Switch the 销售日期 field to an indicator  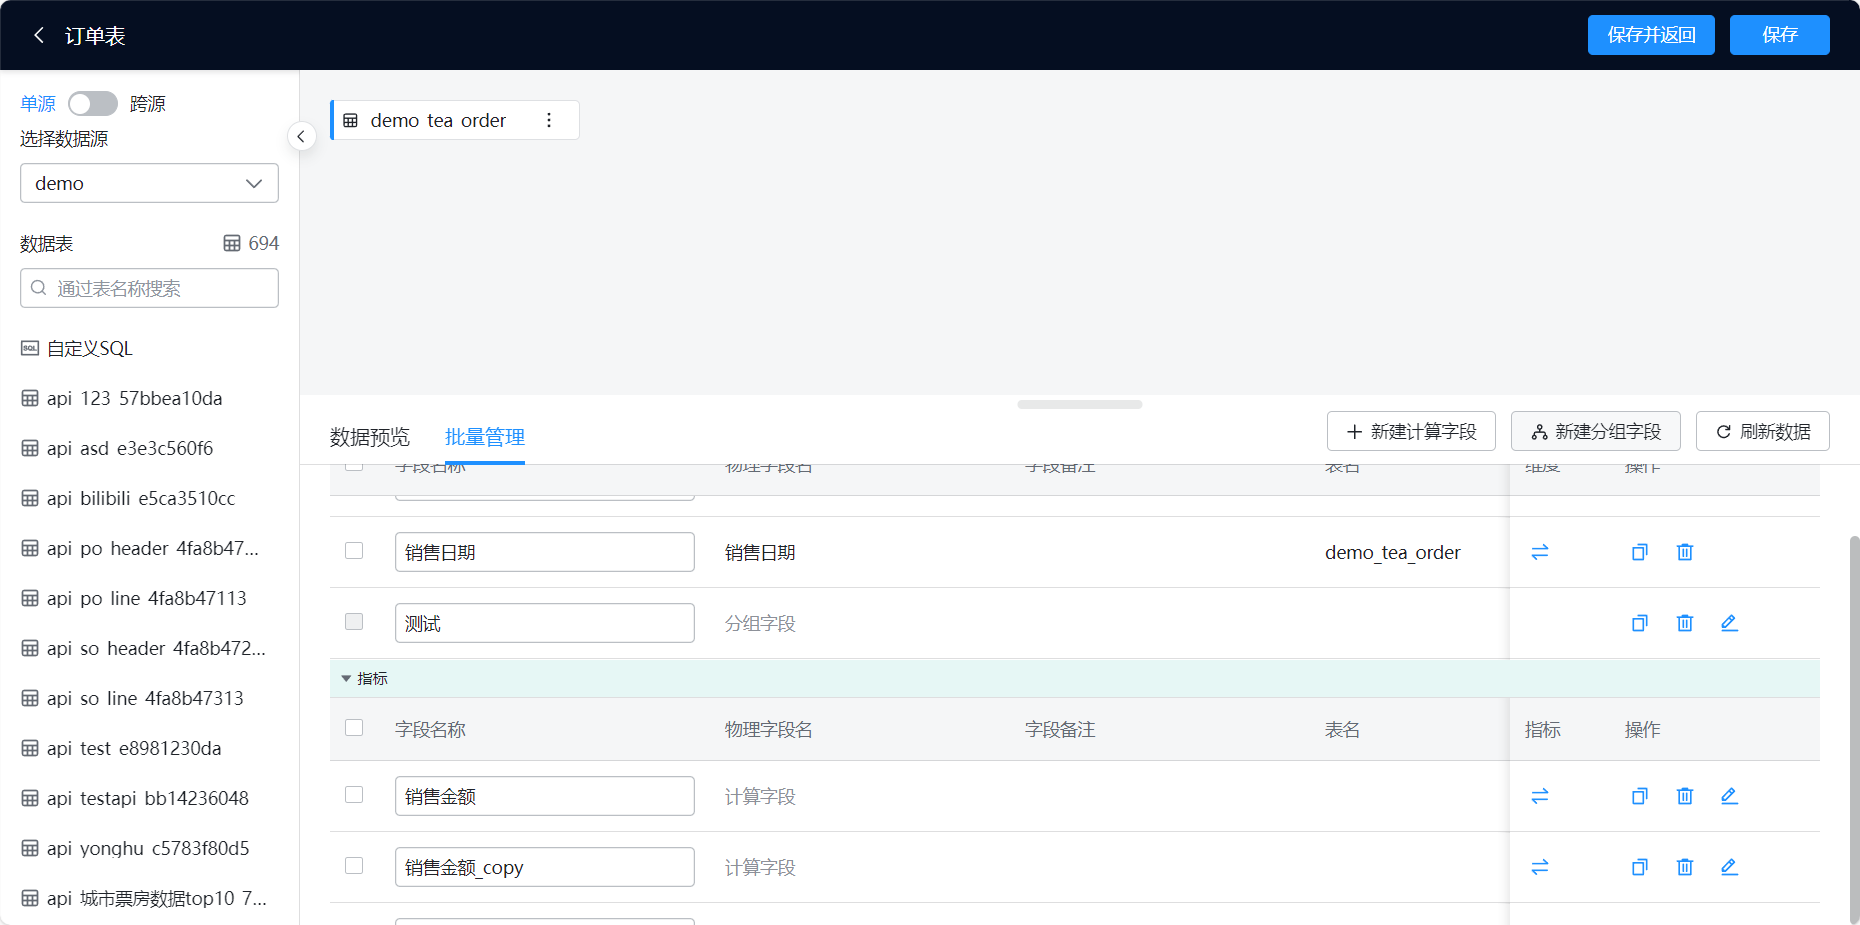(1540, 552)
